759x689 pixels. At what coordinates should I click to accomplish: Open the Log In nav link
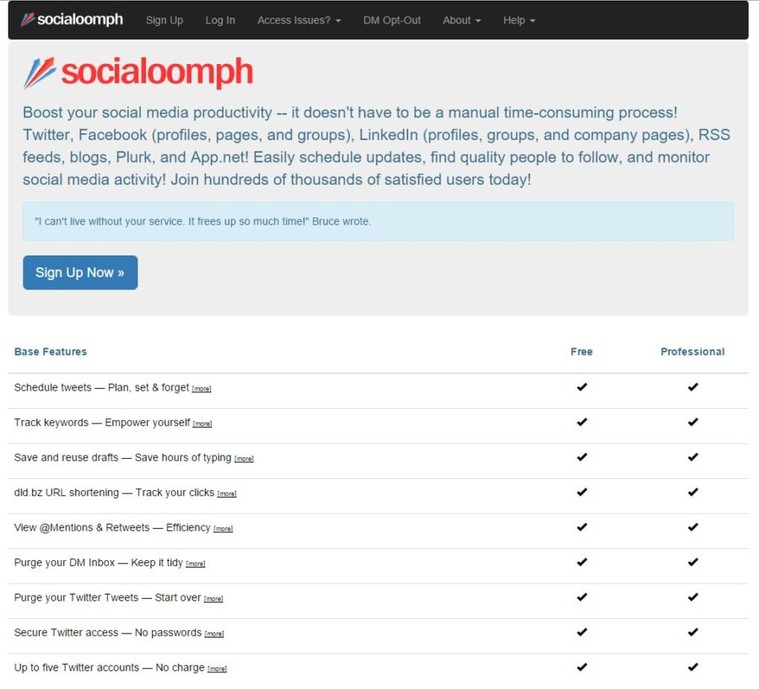pyautogui.click(x=220, y=20)
